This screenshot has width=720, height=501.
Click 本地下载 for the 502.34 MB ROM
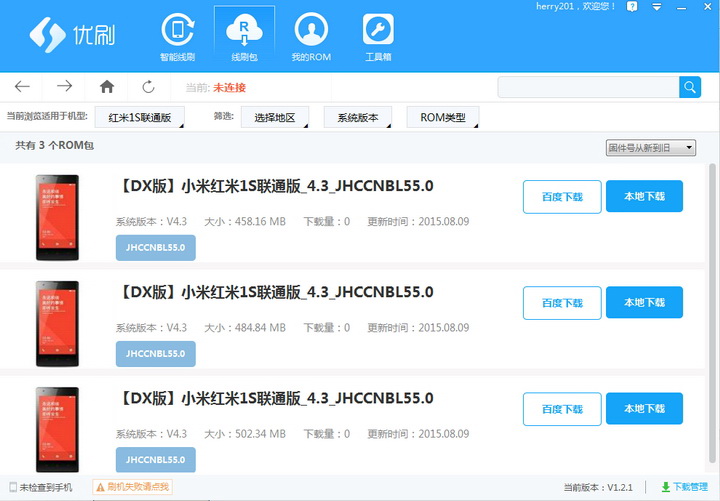point(644,408)
